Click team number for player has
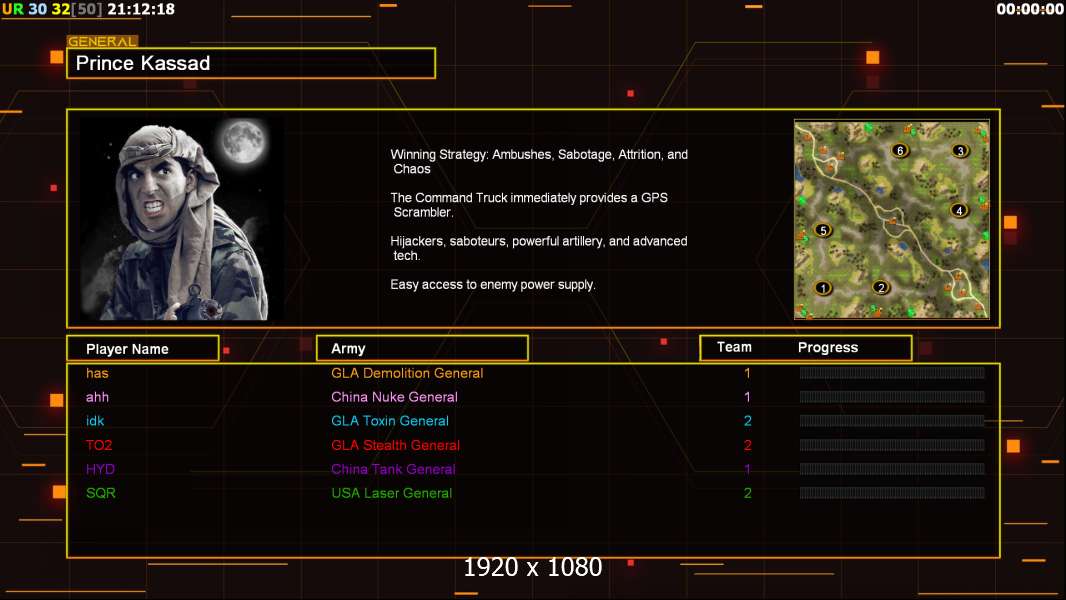This screenshot has width=1066, height=600. [x=747, y=373]
